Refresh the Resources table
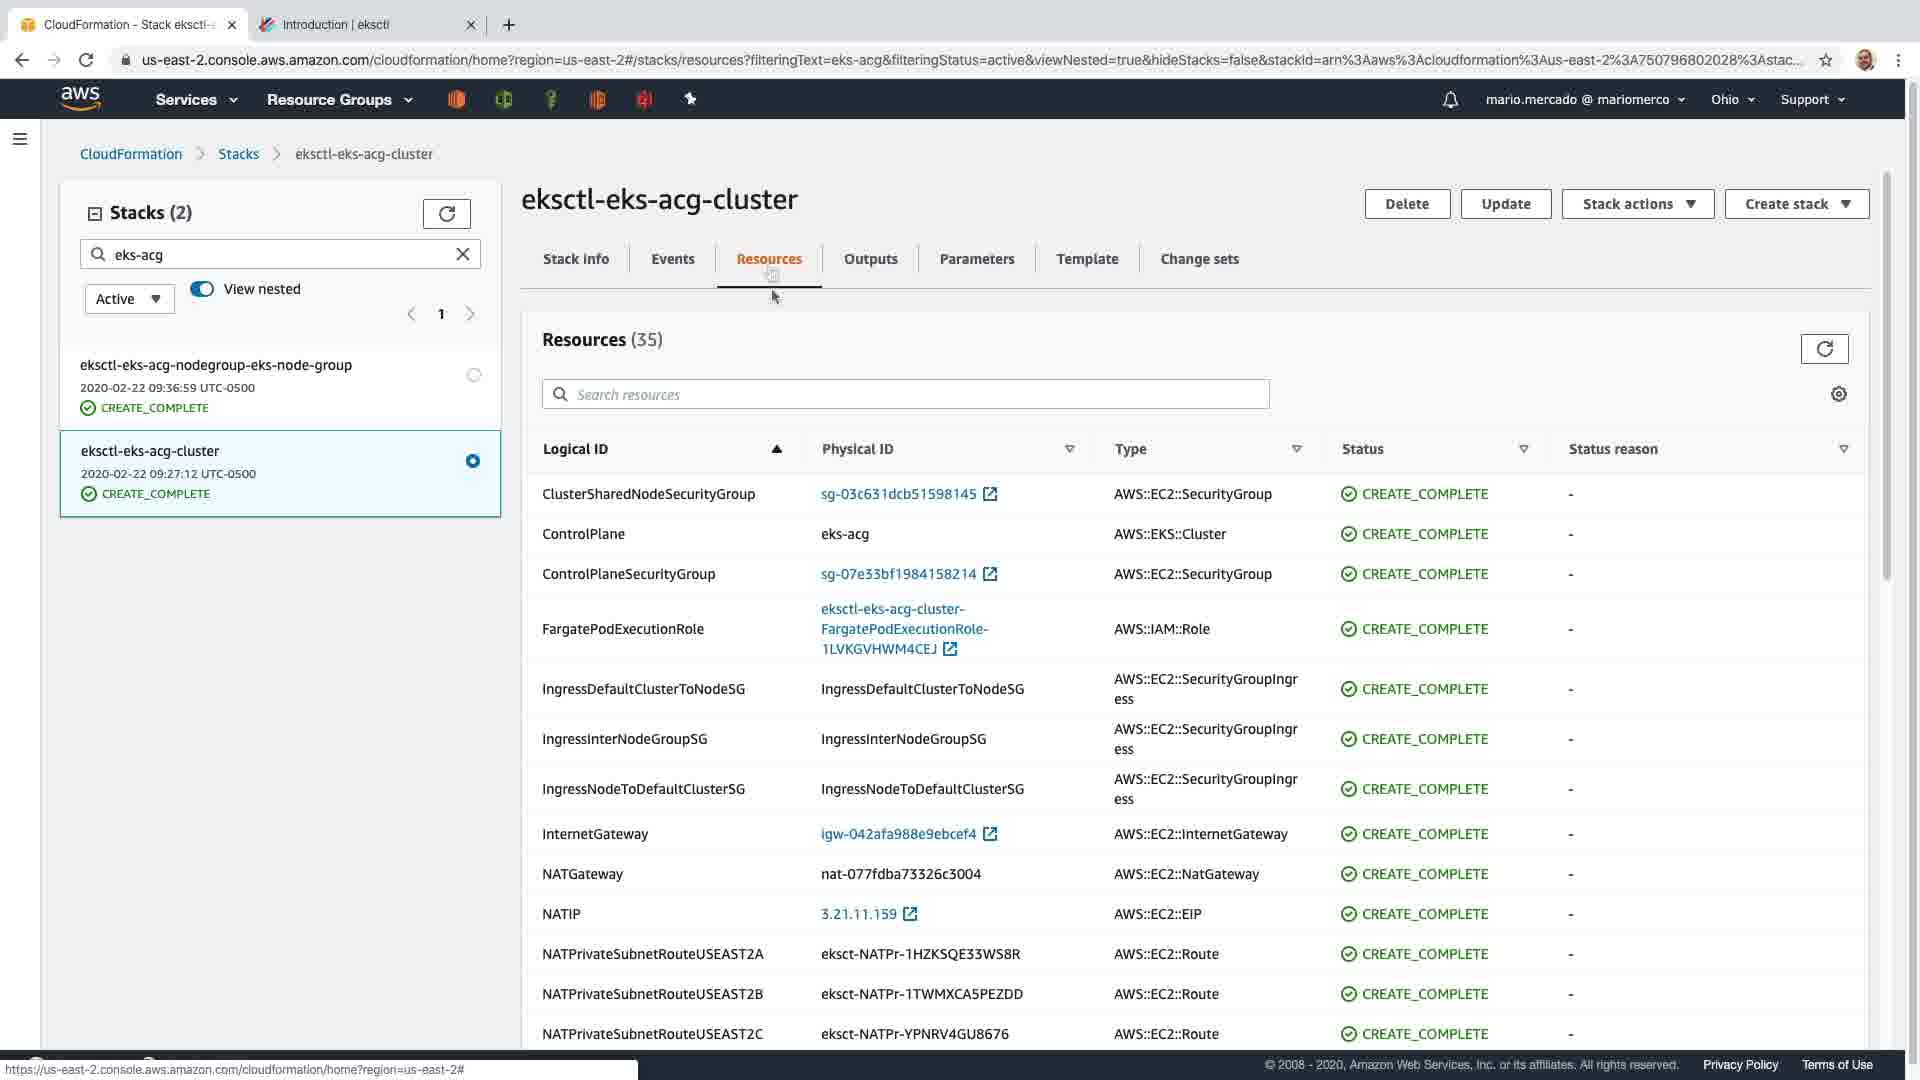The image size is (1920, 1080). click(1824, 349)
